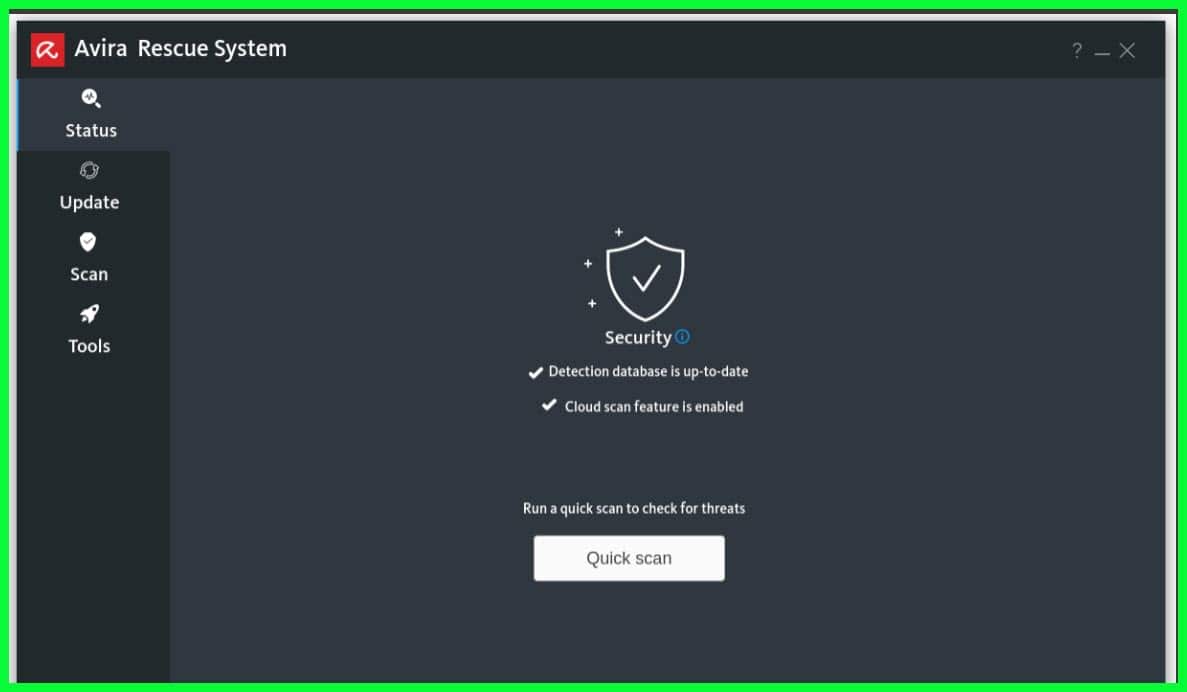The image size is (1187, 692).
Task: Click the Scan shield icon in sidebar
Action: point(88,242)
